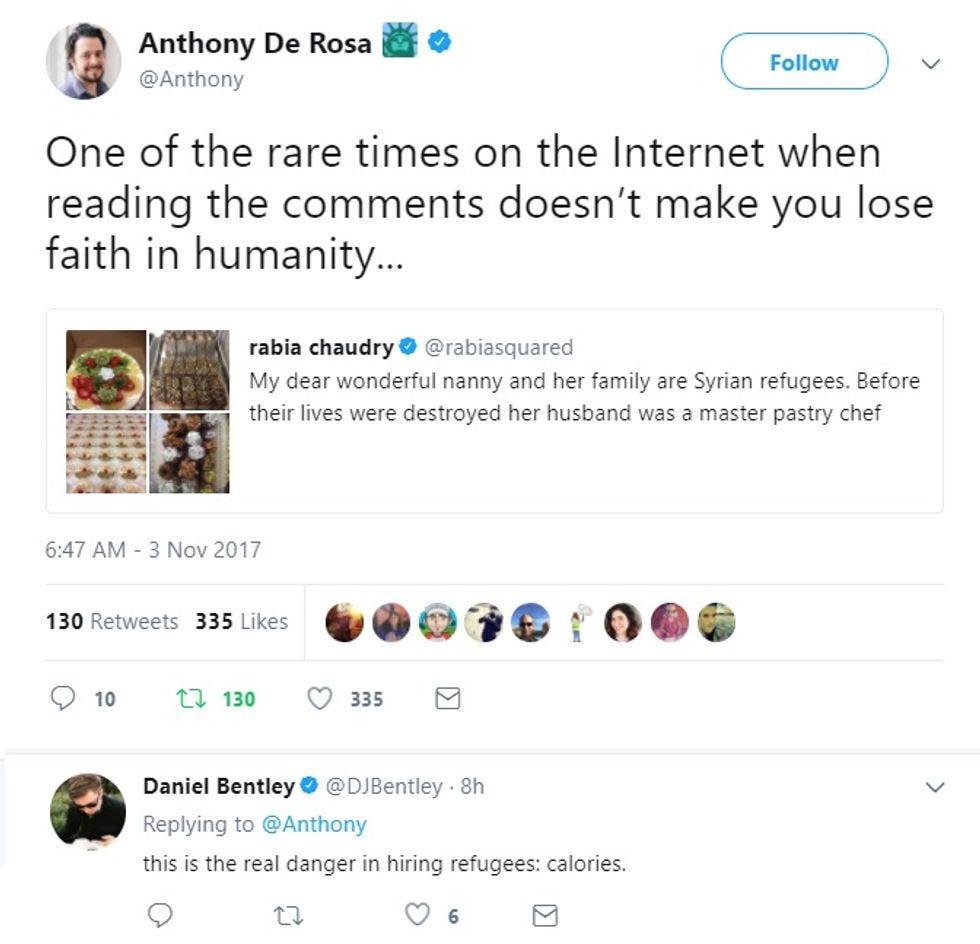
Task: Click Daniel Bentley's avatar
Action: click(x=88, y=811)
